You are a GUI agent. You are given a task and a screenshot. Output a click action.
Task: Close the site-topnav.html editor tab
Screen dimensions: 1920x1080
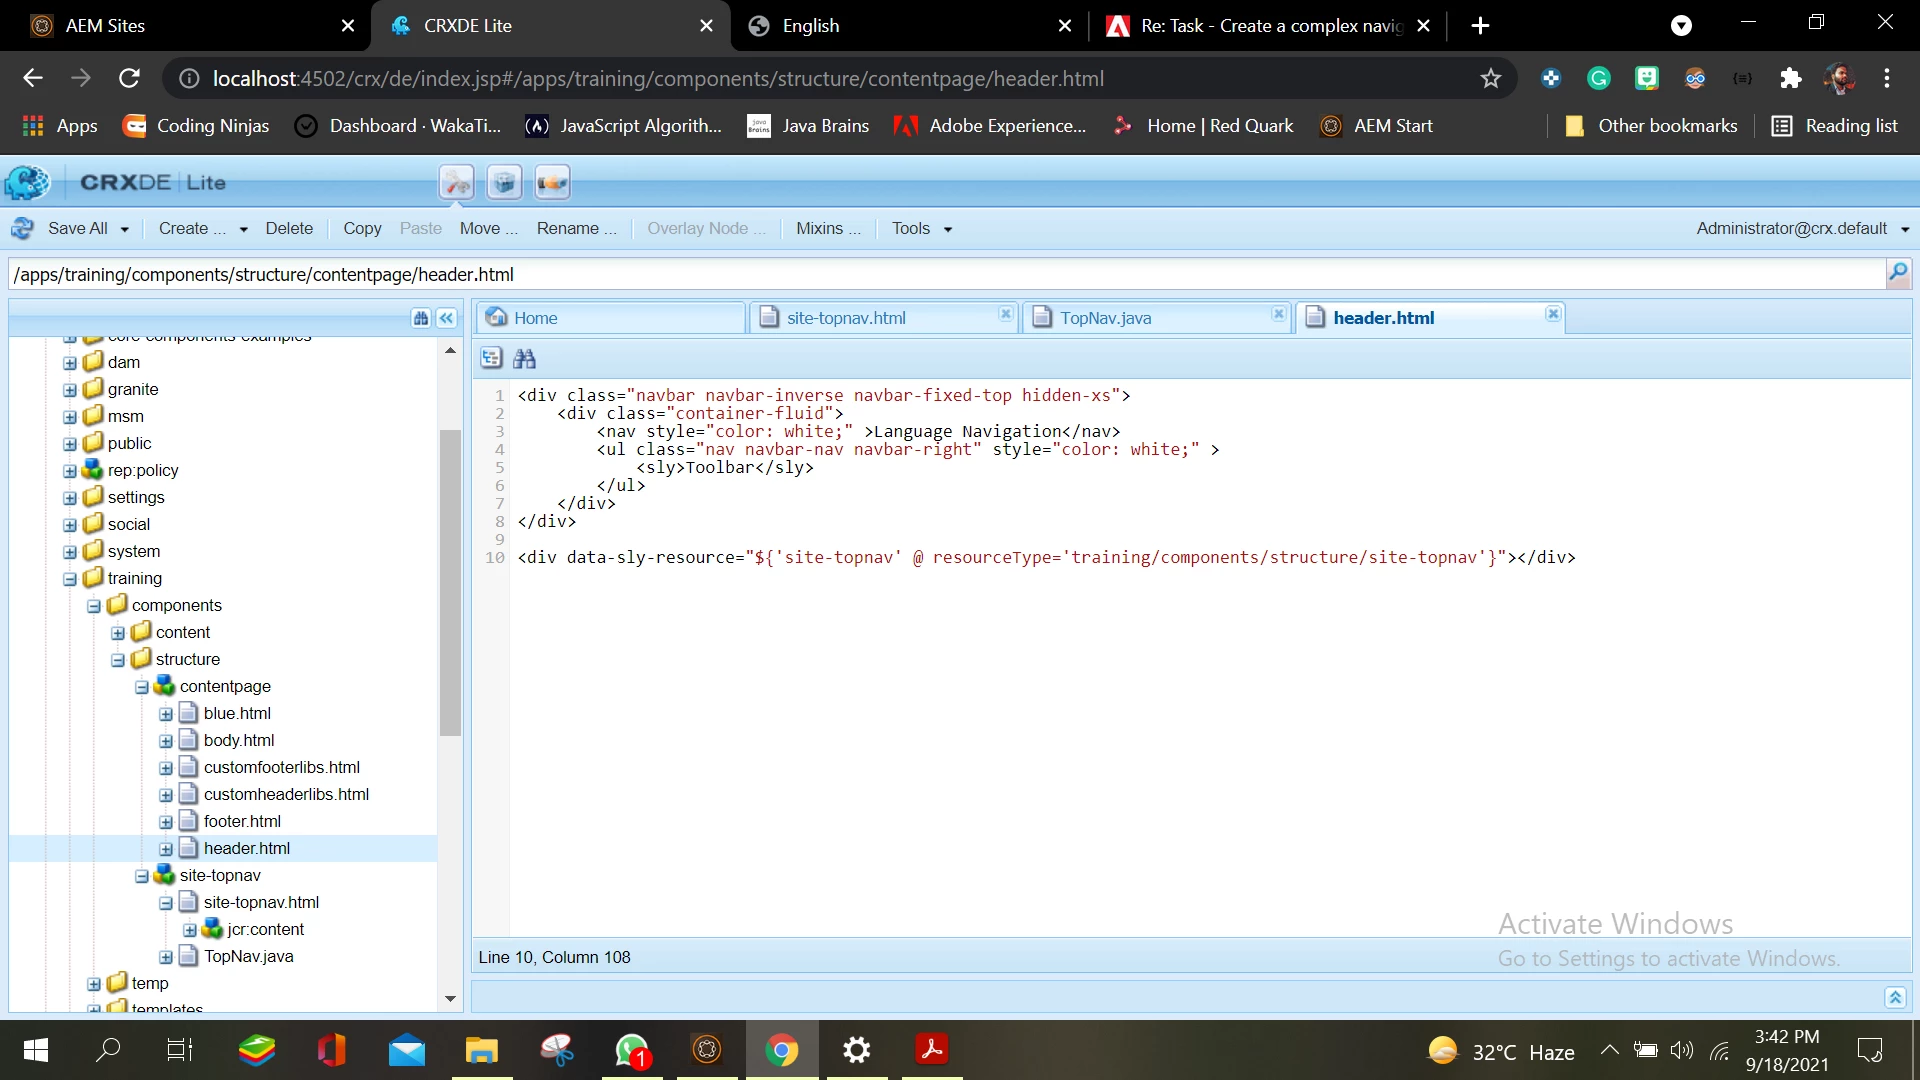pos(1005,314)
